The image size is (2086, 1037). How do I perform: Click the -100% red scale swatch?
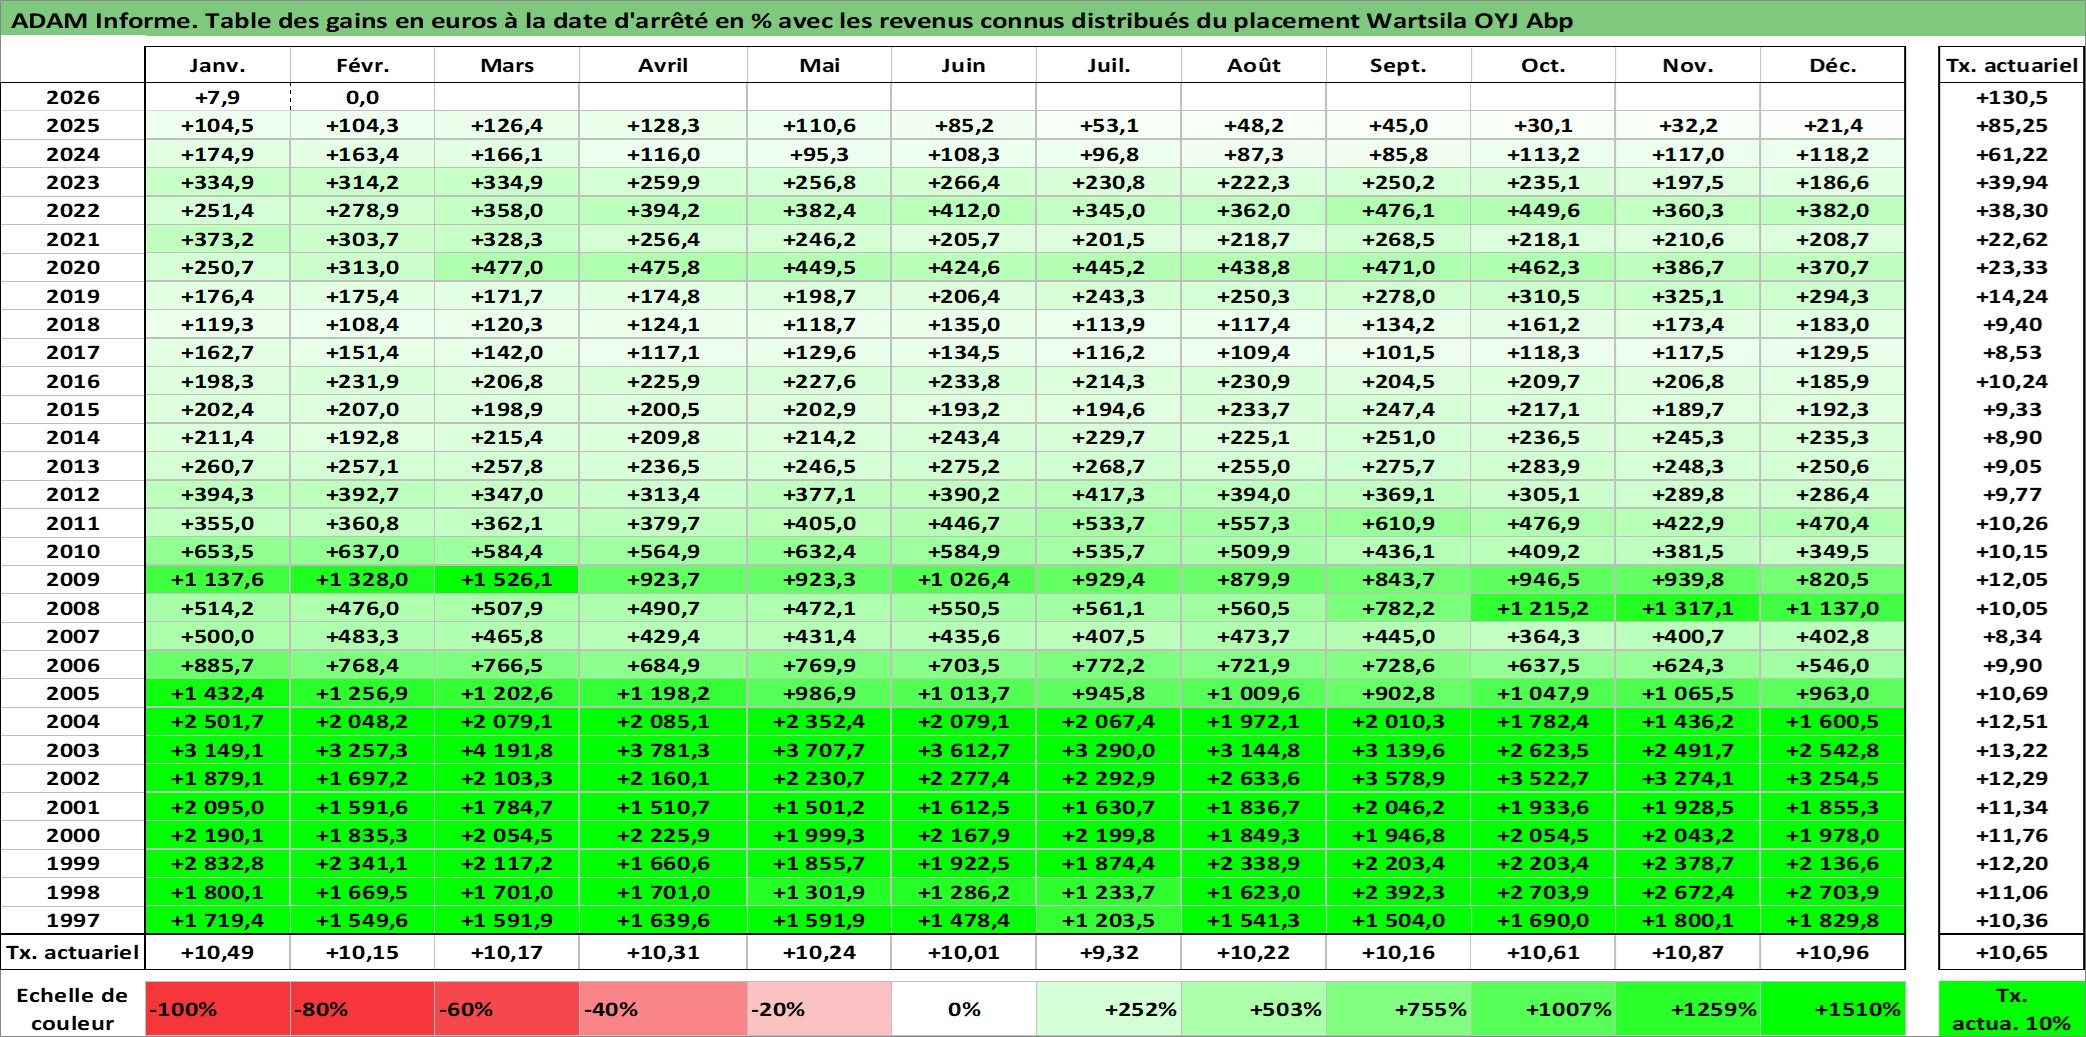(218, 1009)
